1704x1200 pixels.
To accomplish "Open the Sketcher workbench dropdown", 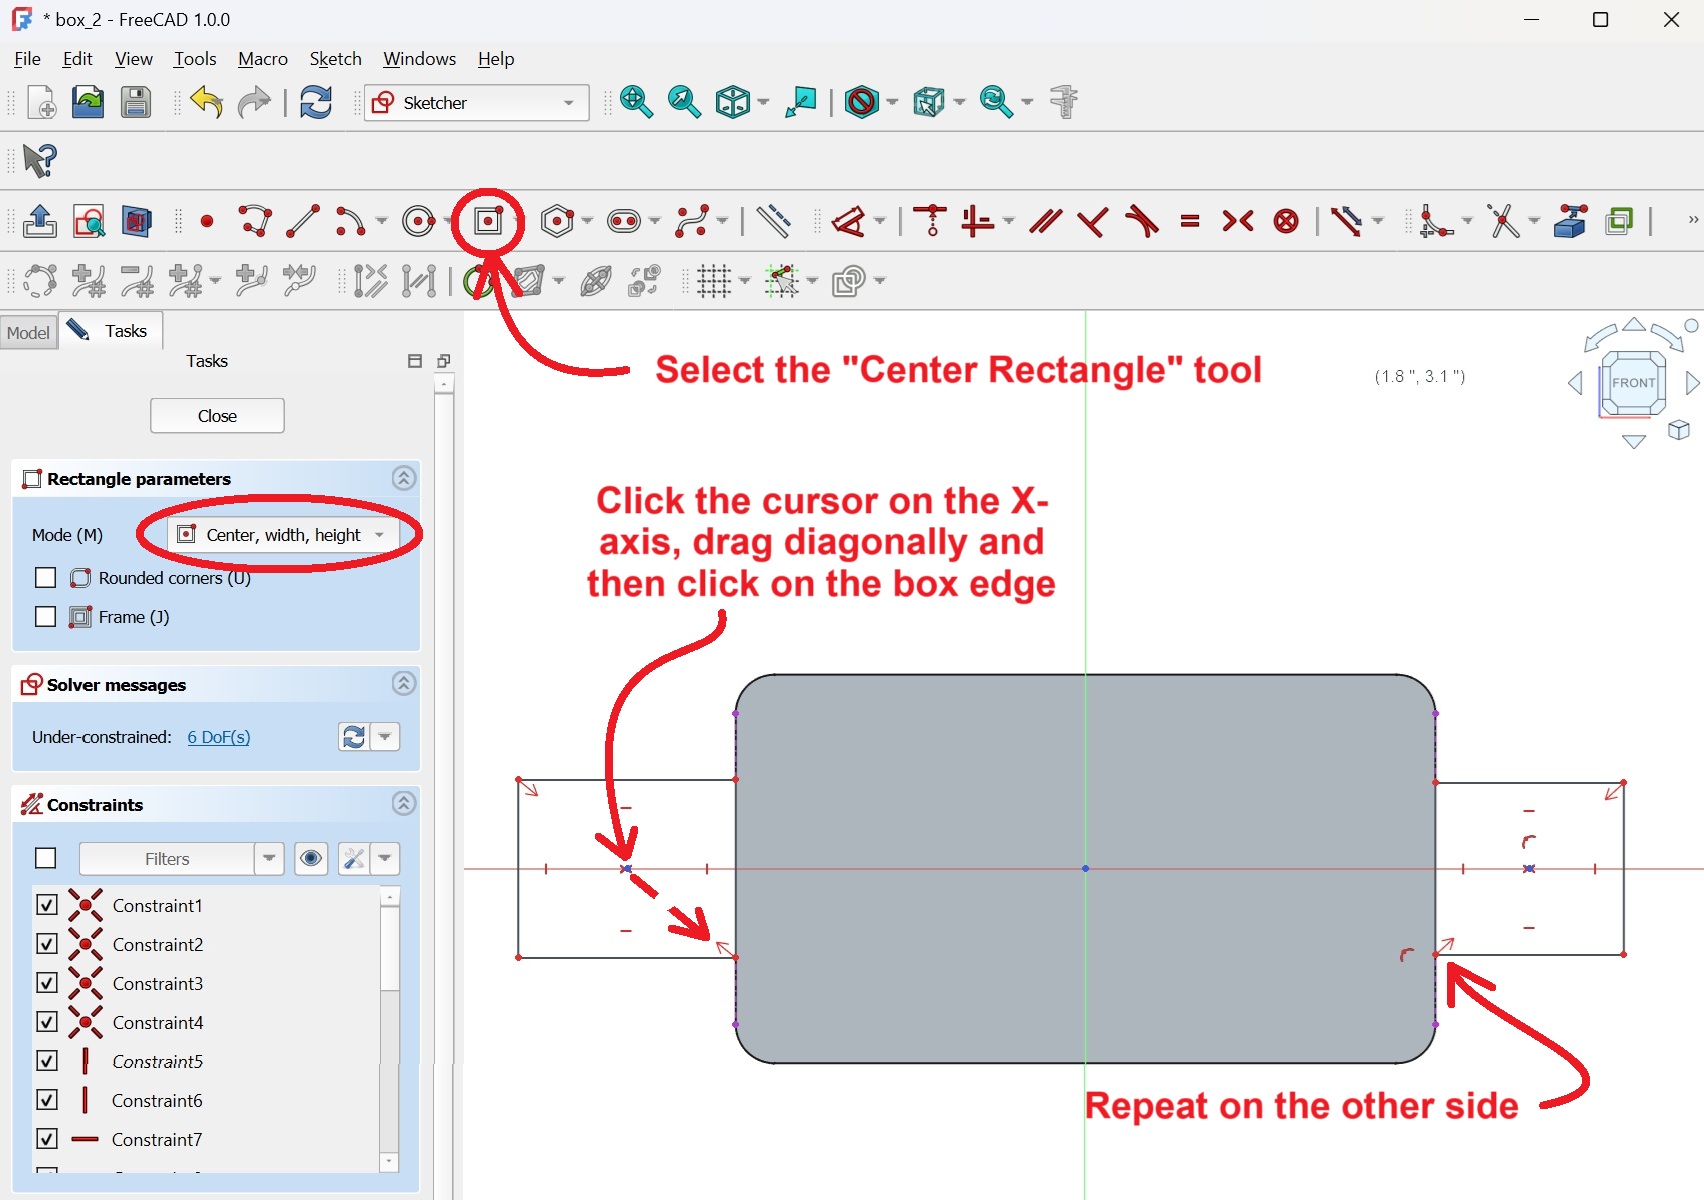I will coord(476,103).
